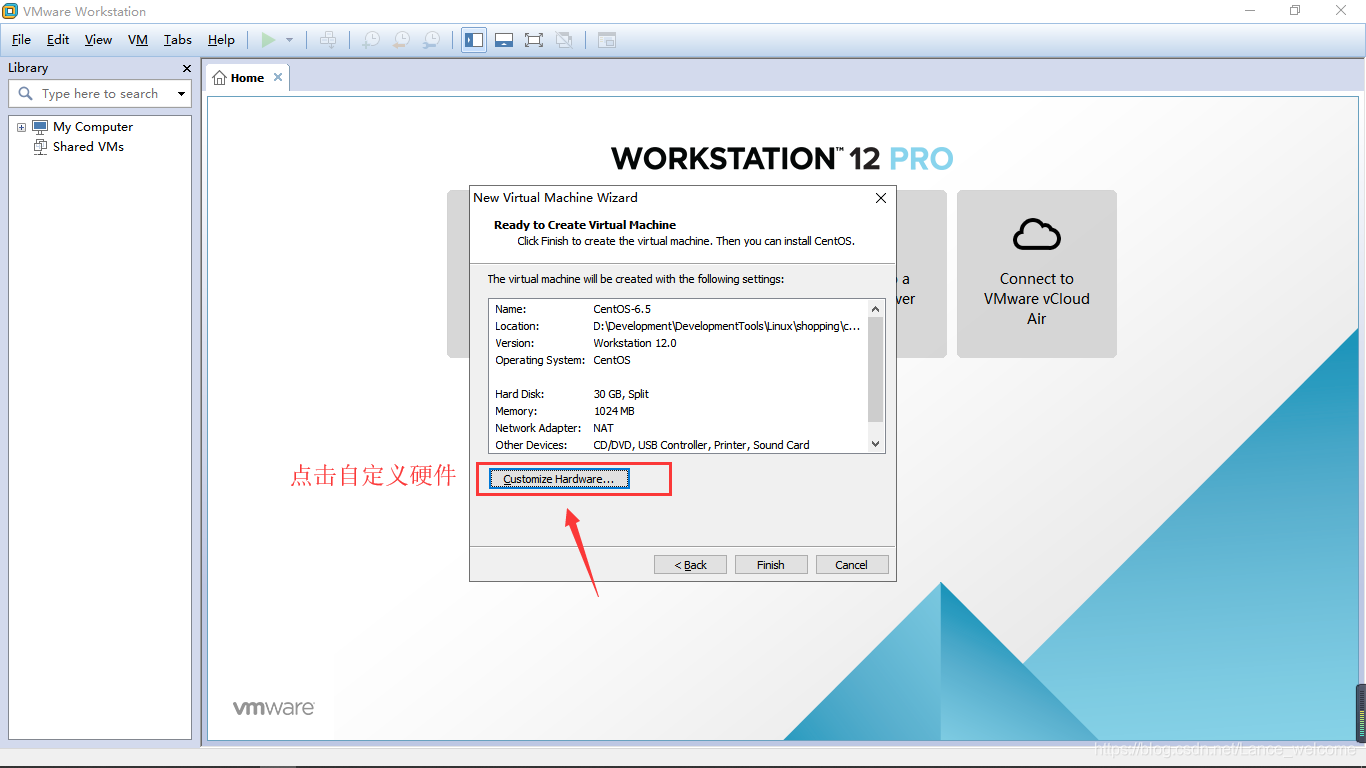Click Connect to VMware vCloud Air tile

coord(1037,274)
